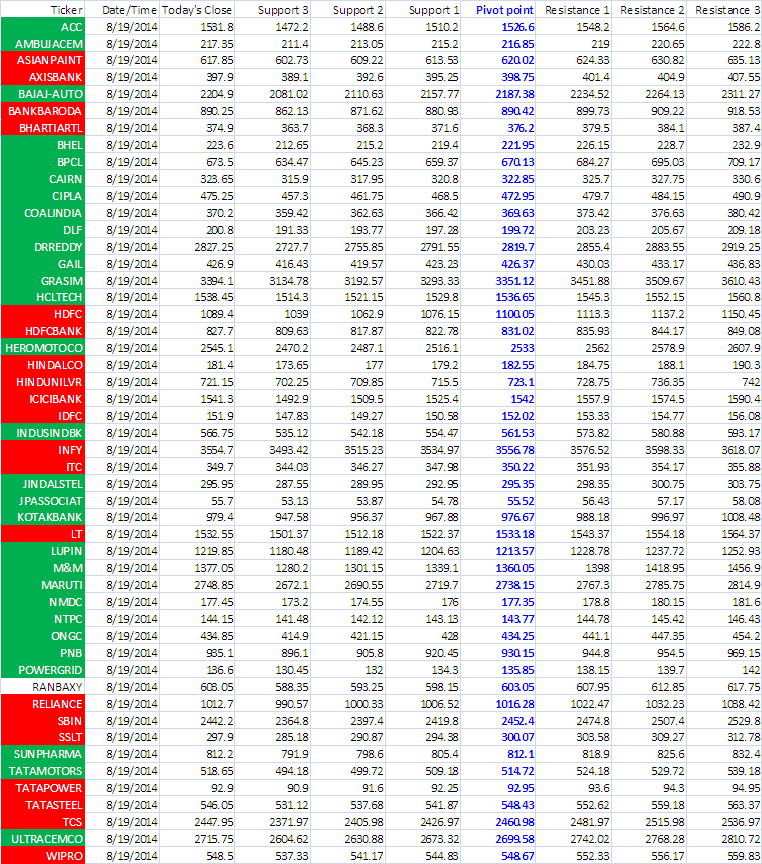This screenshot has height=864, width=762.
Task: Click the Today's Close header cell
Action: tap(197, 10)
